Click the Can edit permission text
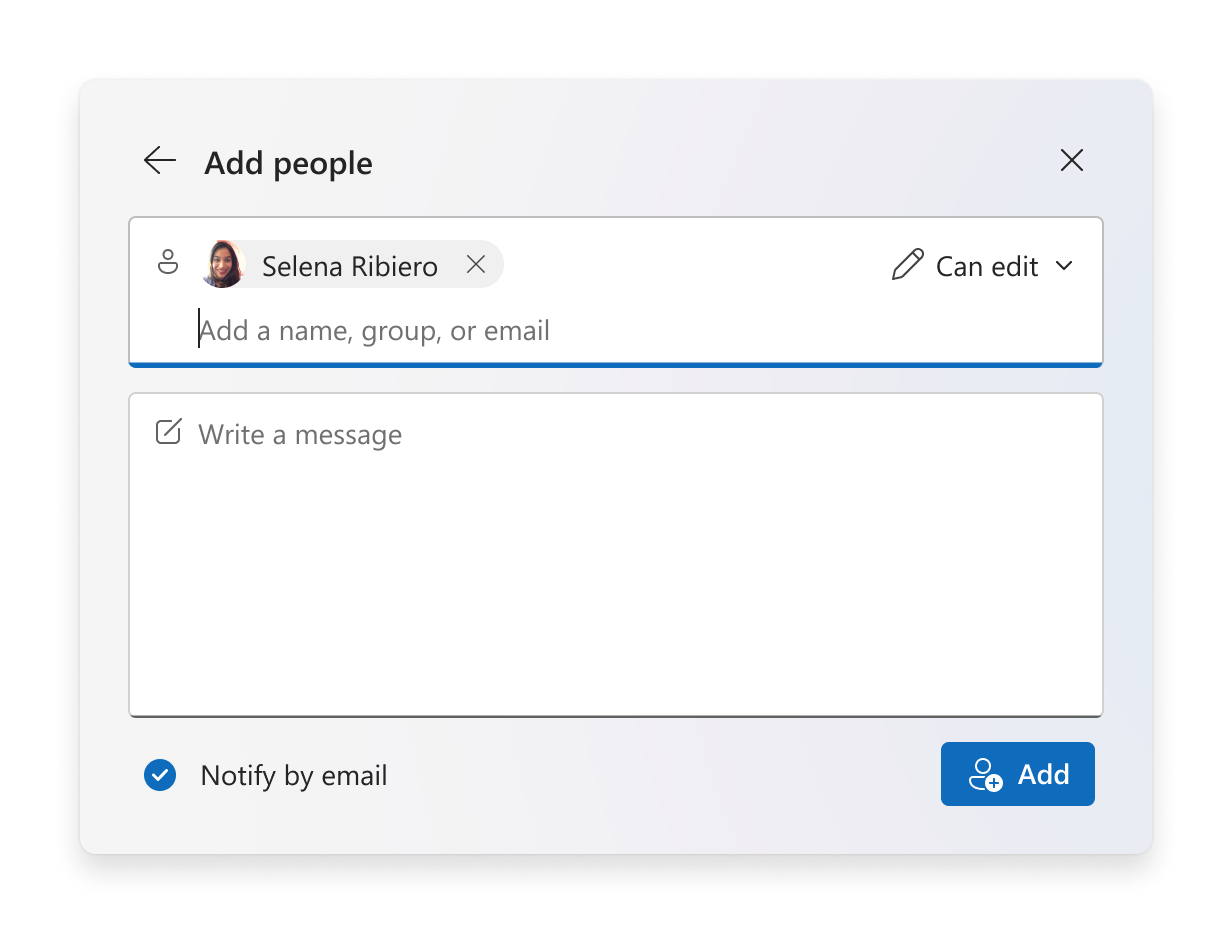1232x934 pixels. [987, 267]
